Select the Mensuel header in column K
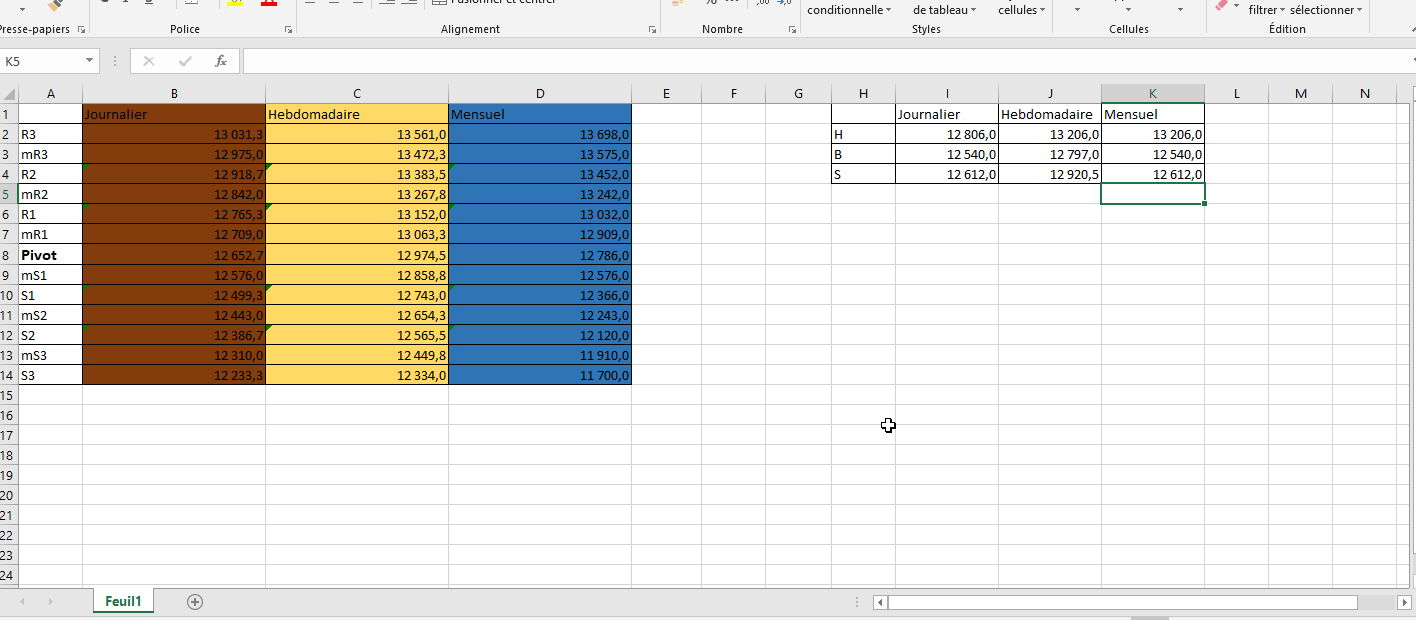The image size is (1416, 620). (1153, 114)
